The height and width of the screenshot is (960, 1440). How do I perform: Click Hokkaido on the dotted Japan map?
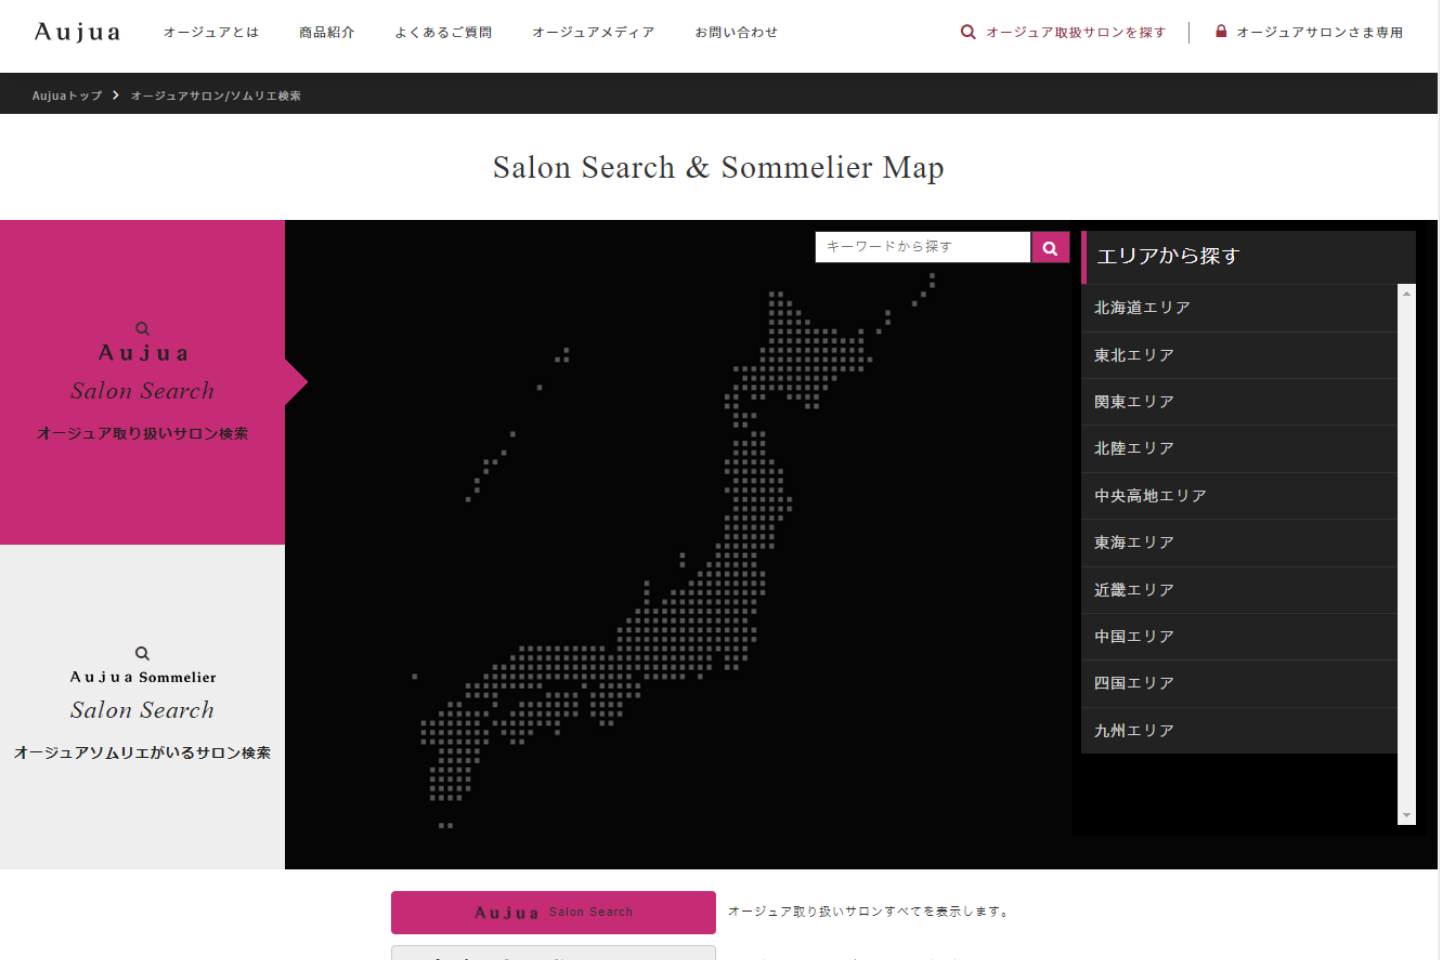tap(805, 350)
